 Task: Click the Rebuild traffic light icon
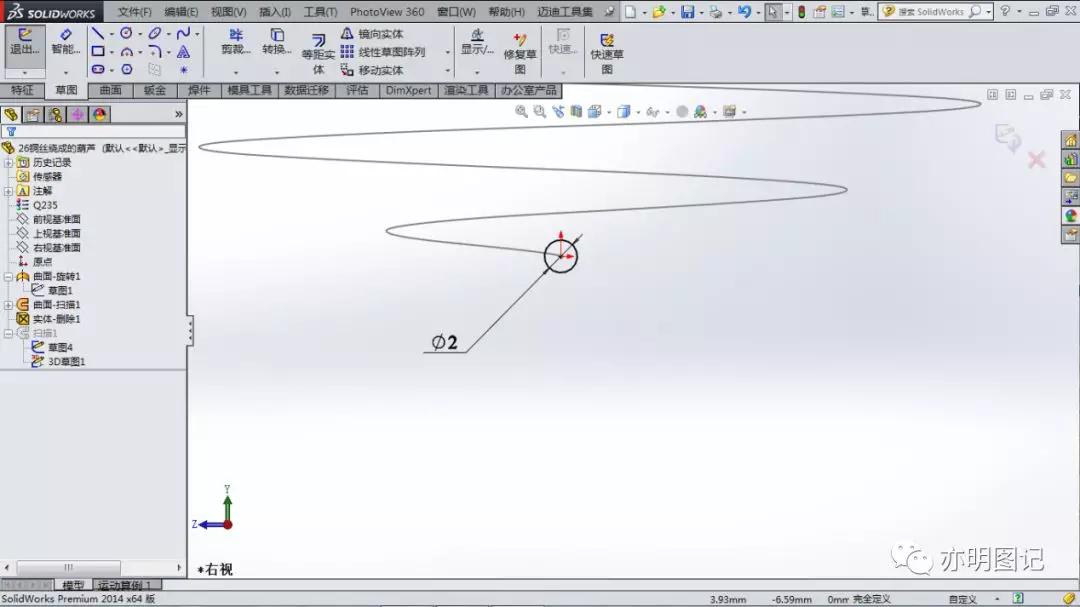(x=802, y=12)
